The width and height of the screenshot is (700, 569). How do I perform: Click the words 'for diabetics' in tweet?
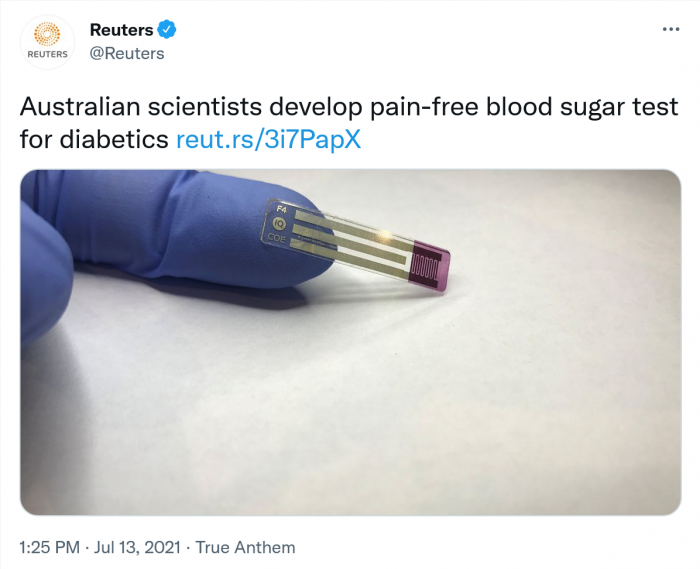click(94, 140)
